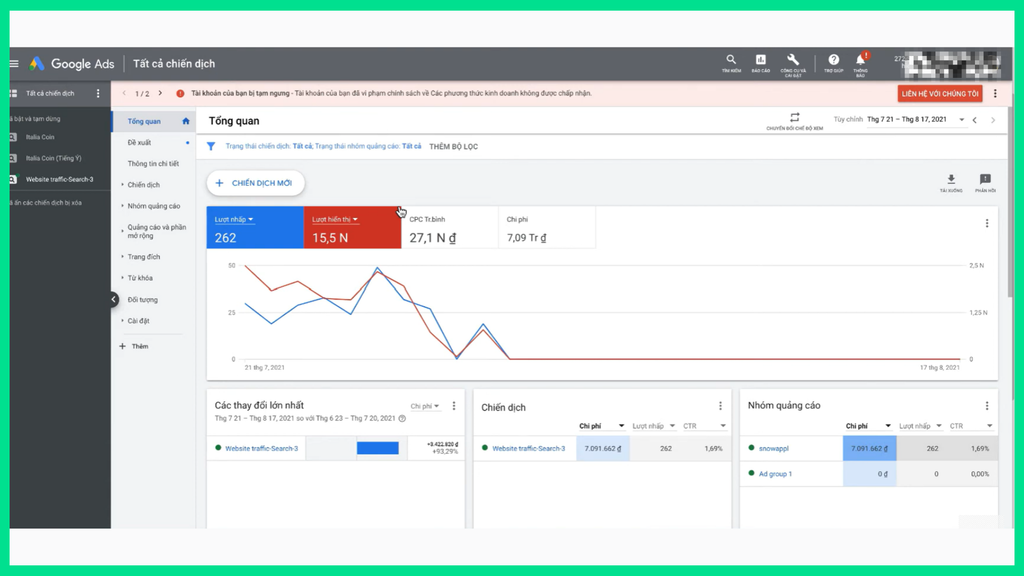Click the Tổng quan home icon
1024x576 pixels.
pos(185,121)
